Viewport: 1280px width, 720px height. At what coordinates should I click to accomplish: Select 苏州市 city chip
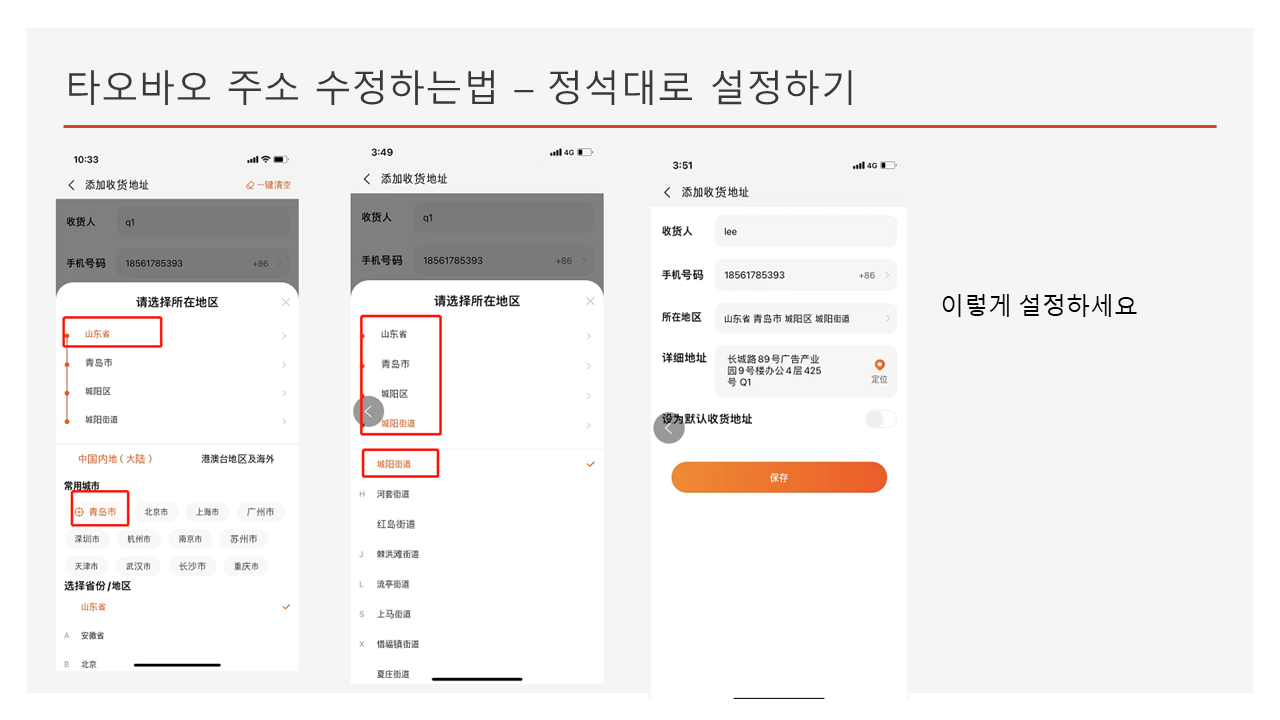[243, 539]
